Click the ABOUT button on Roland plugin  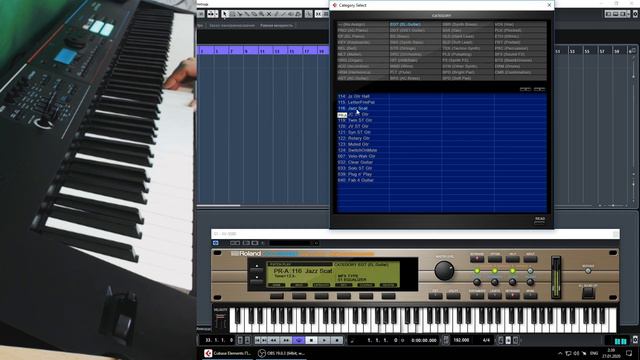pos(530,259)
